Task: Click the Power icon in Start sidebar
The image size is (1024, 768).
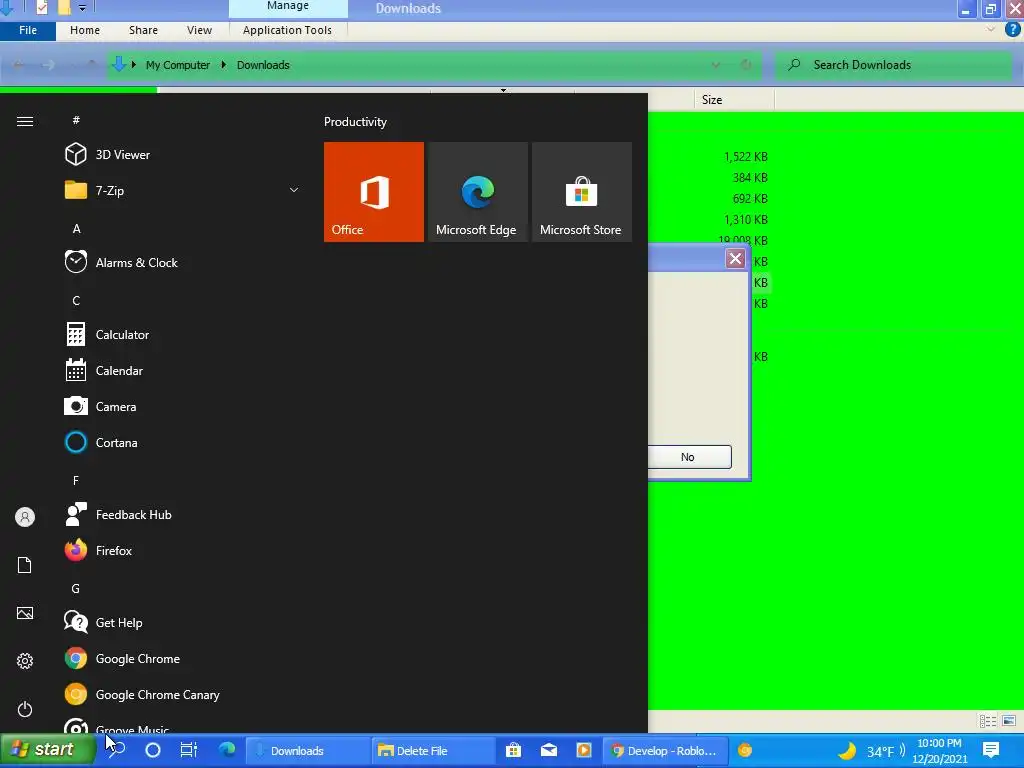Action: [x=25, y=709]
